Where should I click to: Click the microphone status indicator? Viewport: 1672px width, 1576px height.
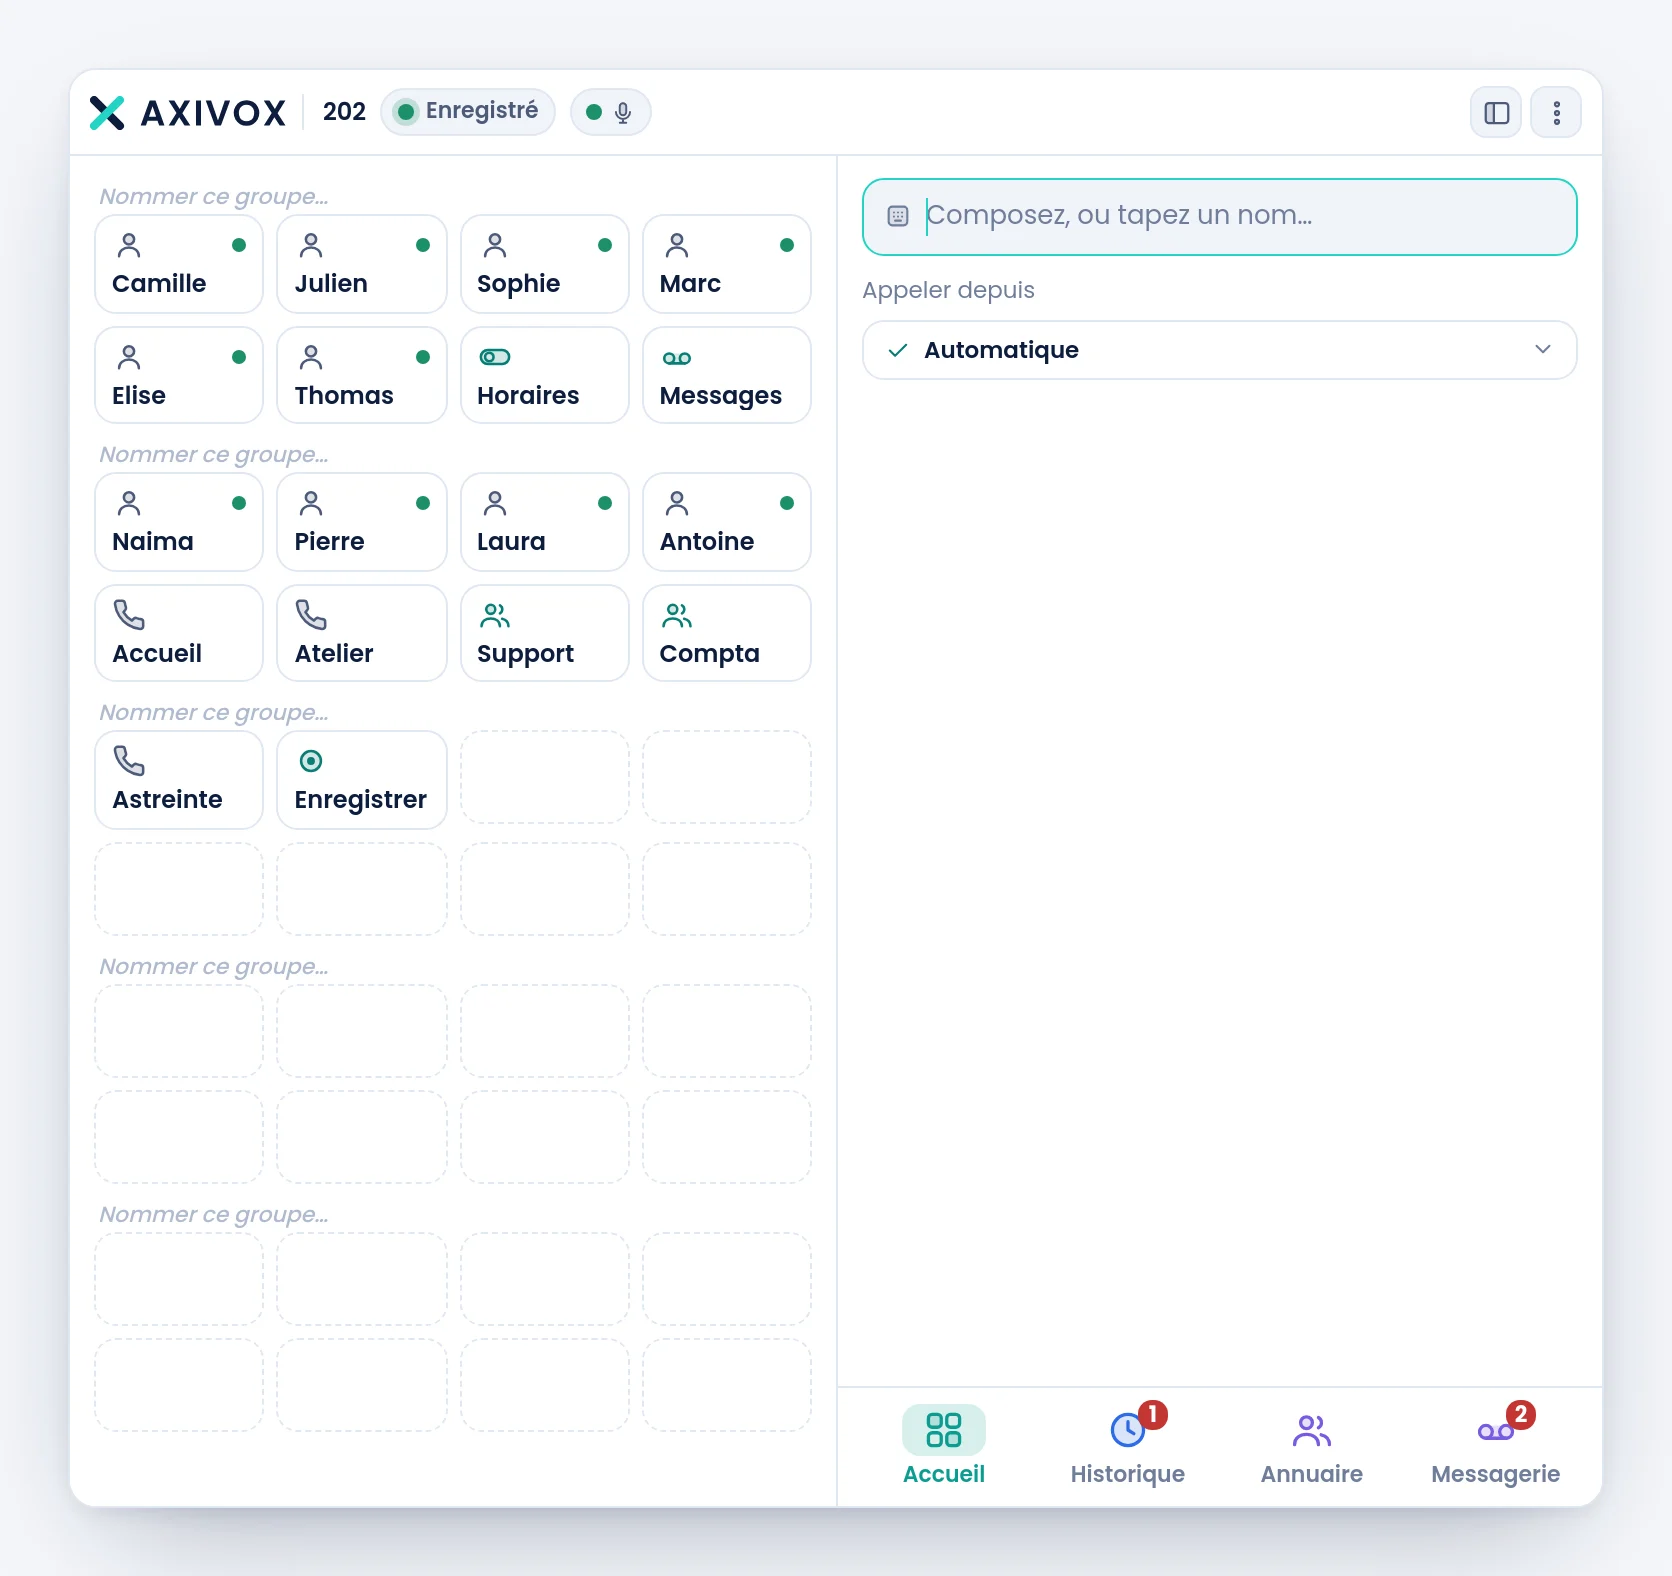[x=610, y=112]
